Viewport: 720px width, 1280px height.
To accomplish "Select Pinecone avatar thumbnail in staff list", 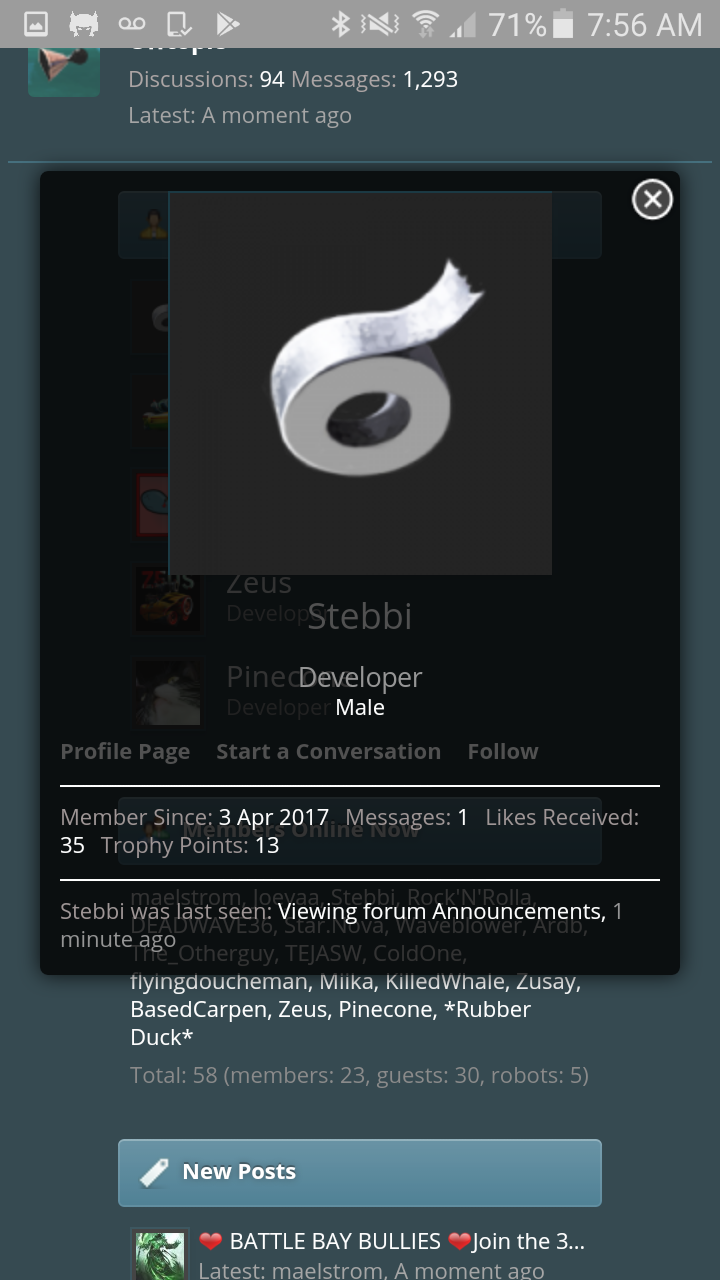I will pos(168,693).
